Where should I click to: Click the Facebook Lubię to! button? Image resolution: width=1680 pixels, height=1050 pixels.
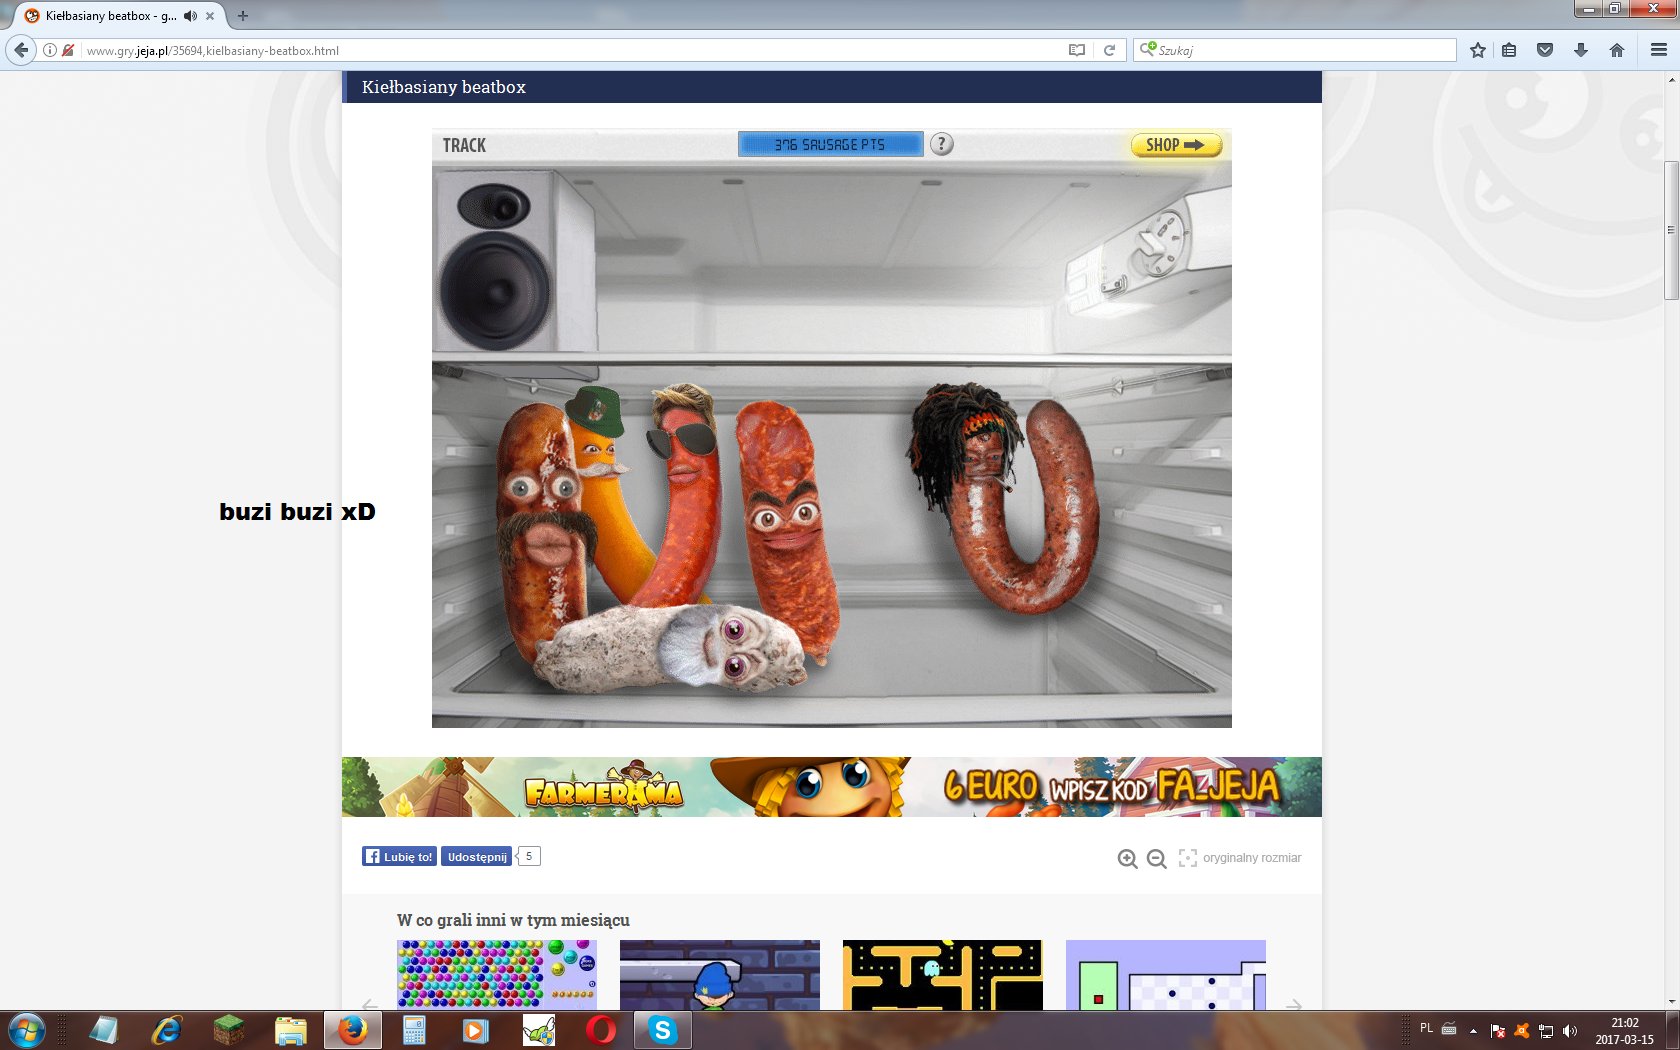399,856
